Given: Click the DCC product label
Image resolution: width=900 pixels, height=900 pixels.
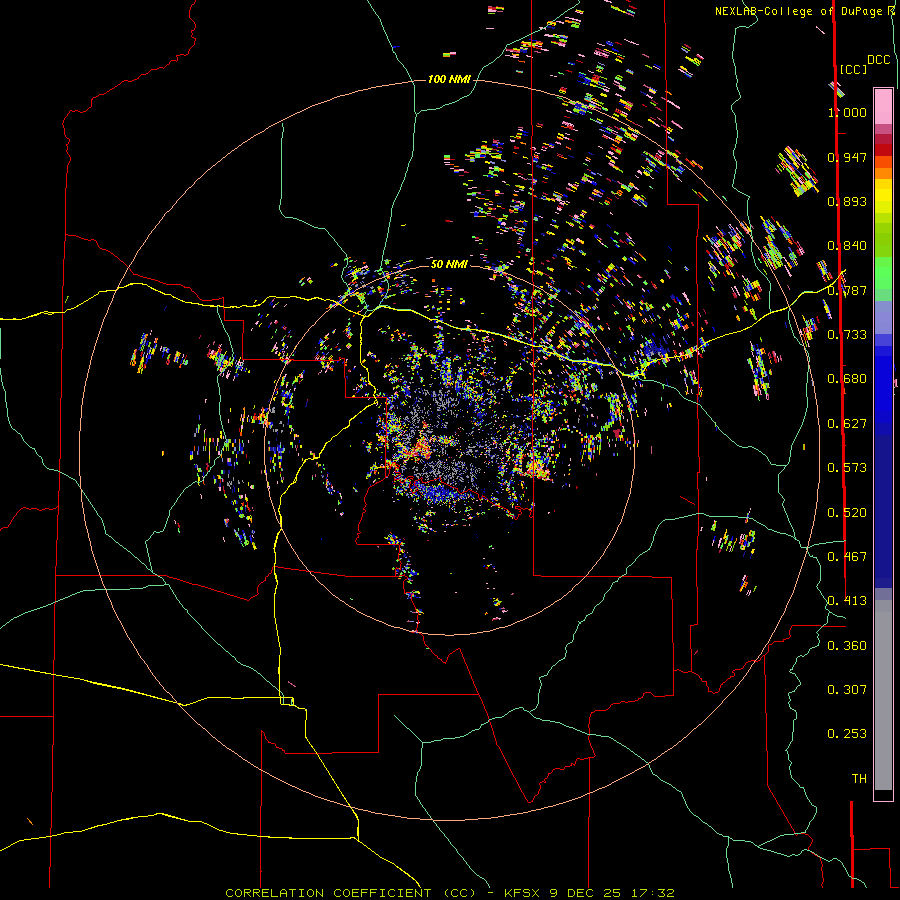Looking at the screenshot, I should coord(878,60).
